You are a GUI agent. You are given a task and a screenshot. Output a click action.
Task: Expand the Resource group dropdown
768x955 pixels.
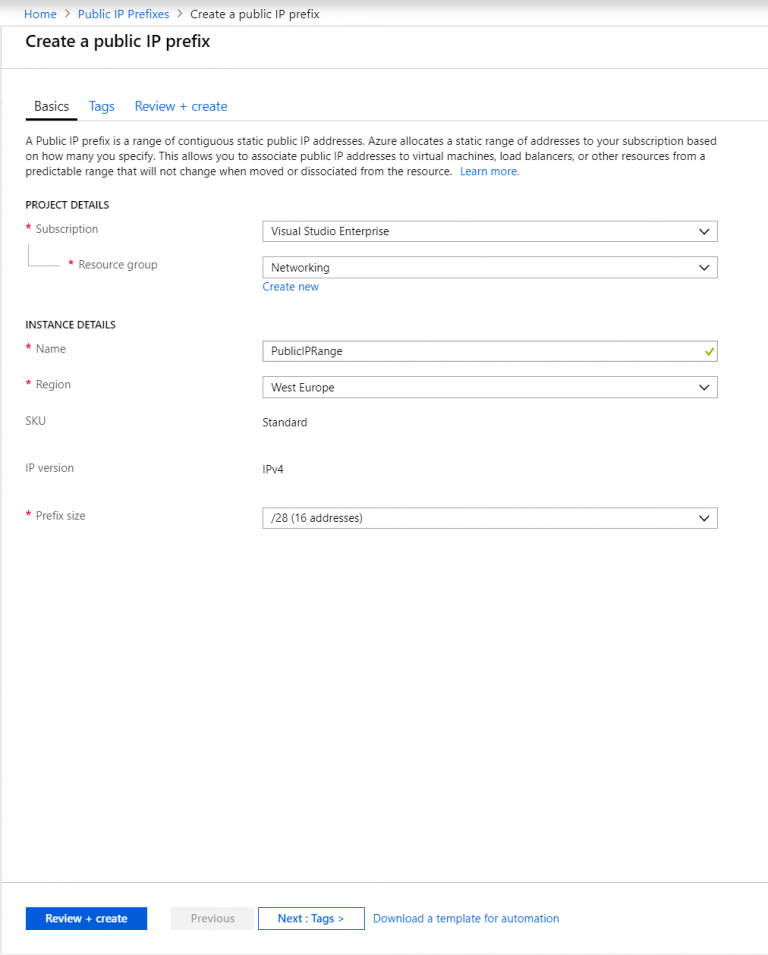pos(489,267)
